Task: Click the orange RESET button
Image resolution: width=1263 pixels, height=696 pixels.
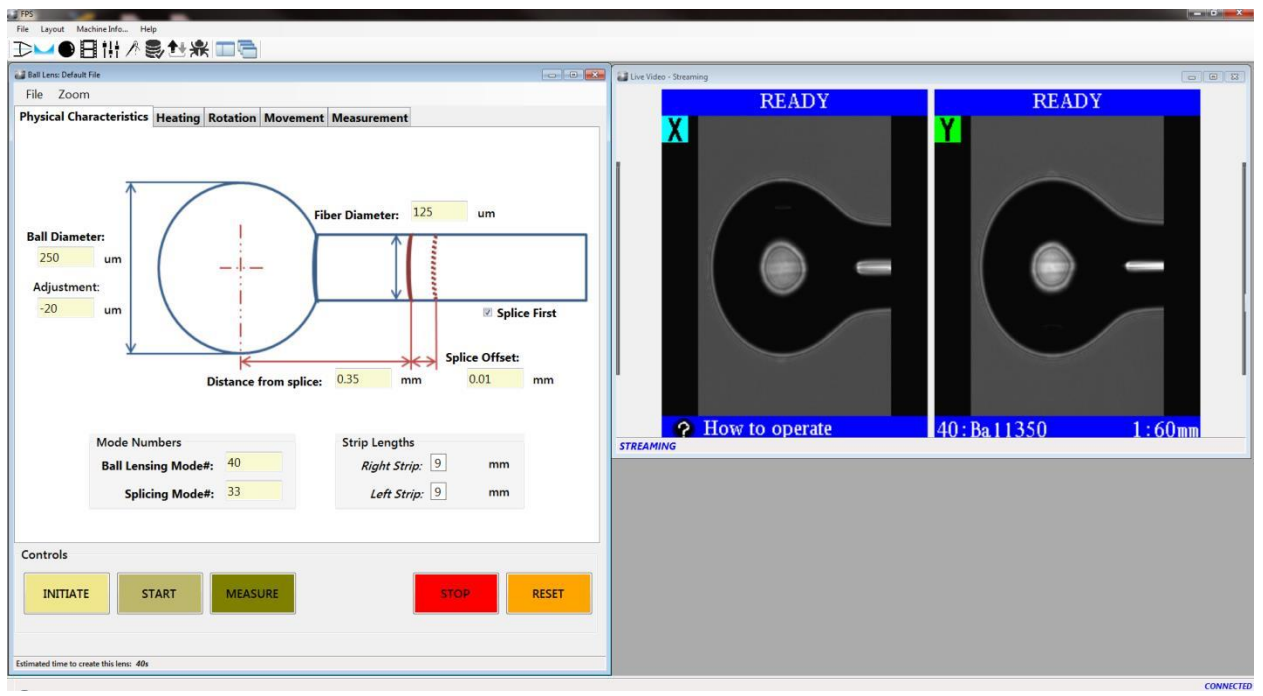Action: coord(548,593)
